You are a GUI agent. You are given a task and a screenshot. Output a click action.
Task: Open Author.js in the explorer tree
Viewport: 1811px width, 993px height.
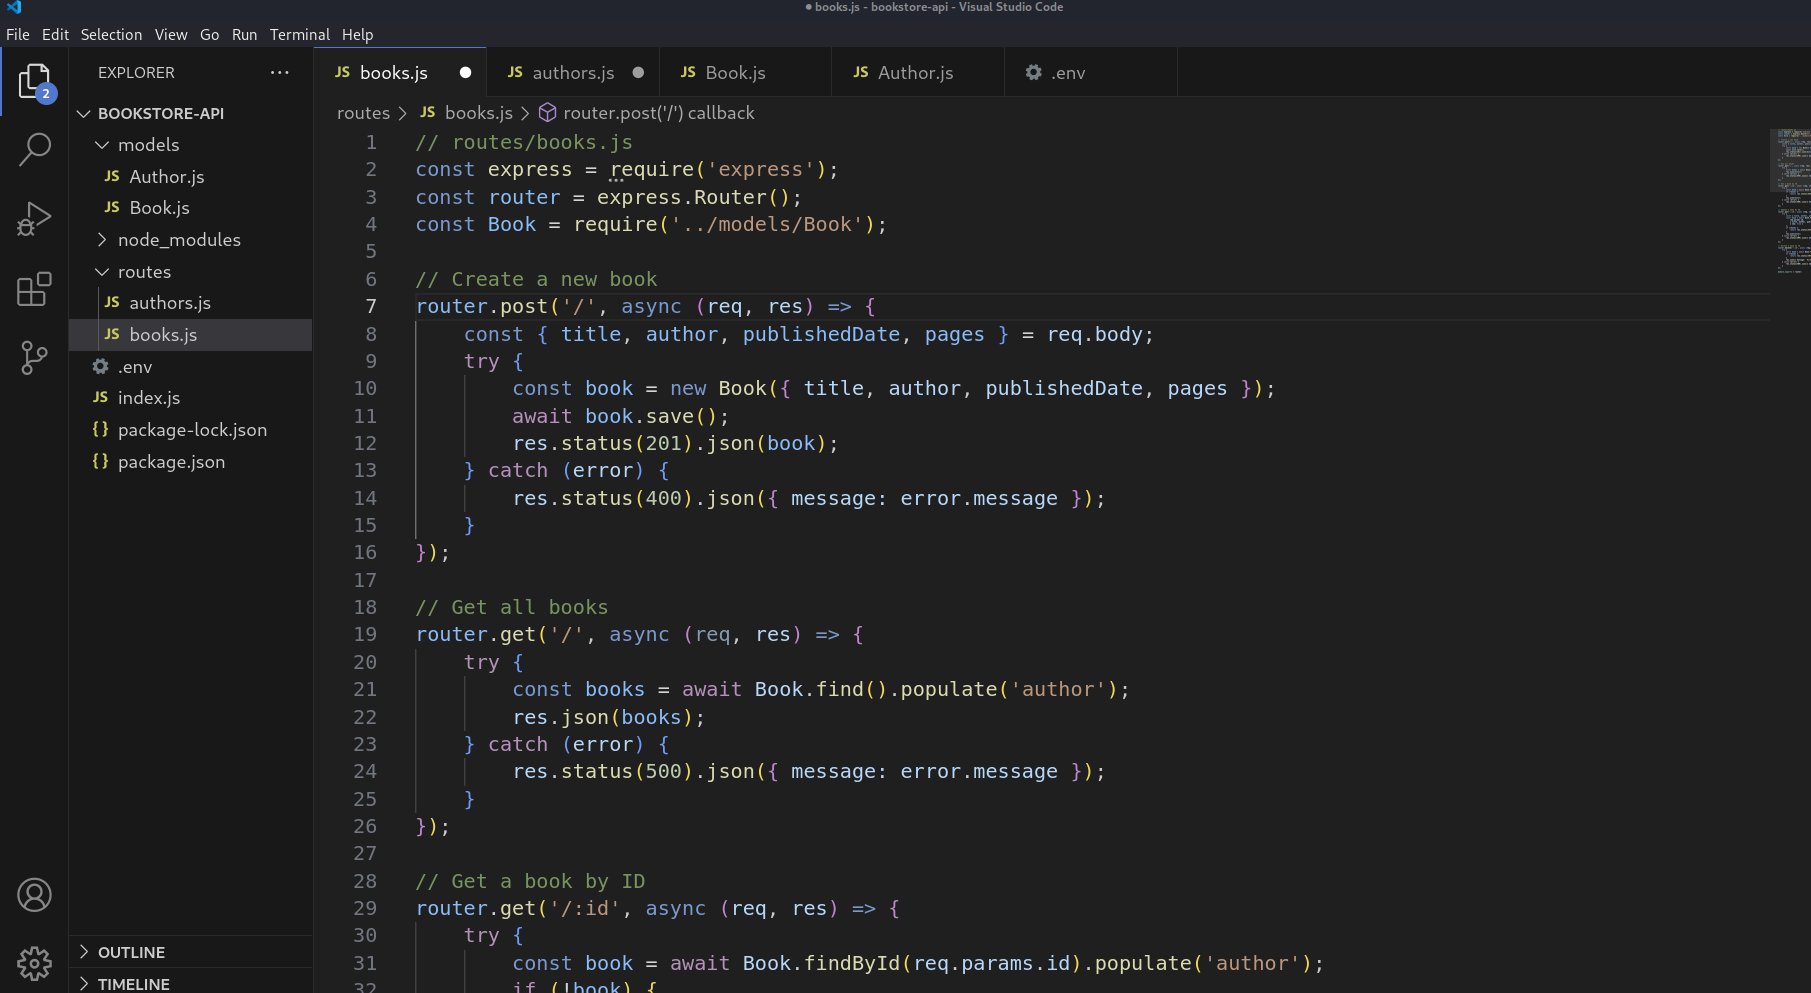[x=190, y=176]
